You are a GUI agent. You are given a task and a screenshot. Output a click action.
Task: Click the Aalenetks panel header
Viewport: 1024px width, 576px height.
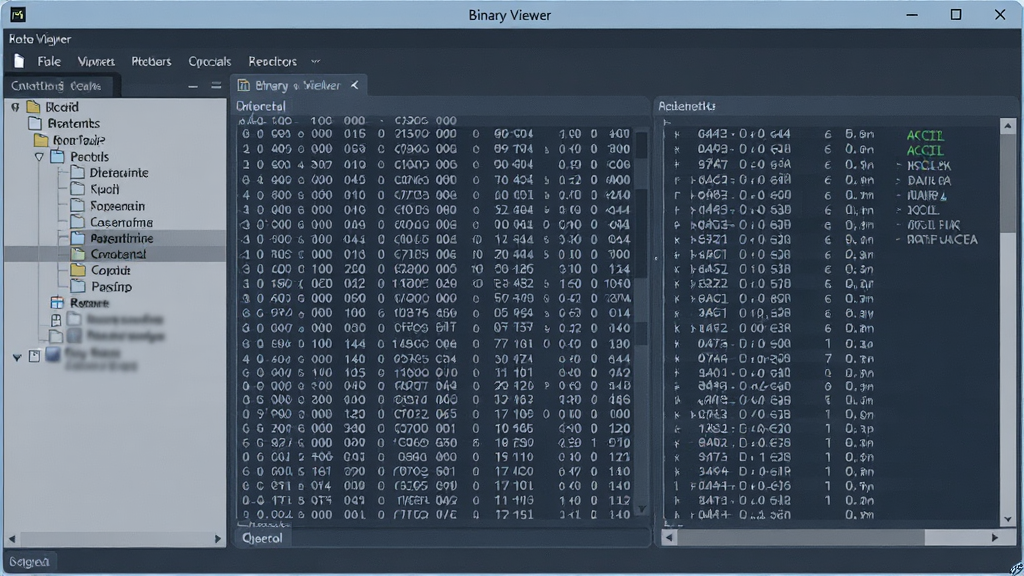pos(686,106)
